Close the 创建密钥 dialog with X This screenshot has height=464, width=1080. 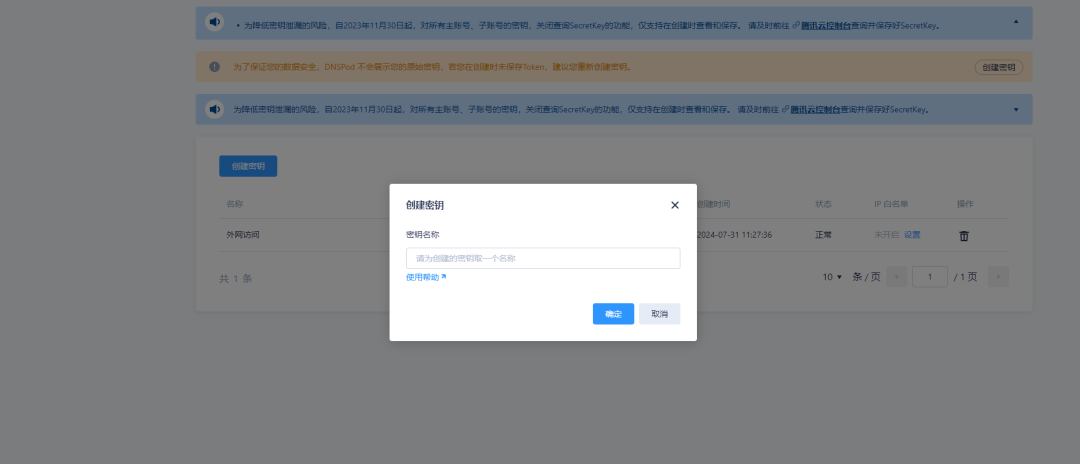674,205
